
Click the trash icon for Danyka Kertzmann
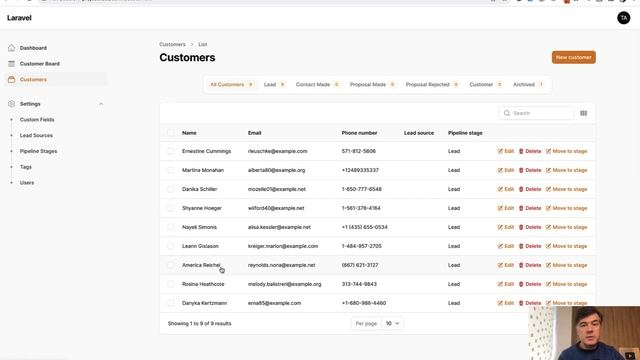coord(521,303)
